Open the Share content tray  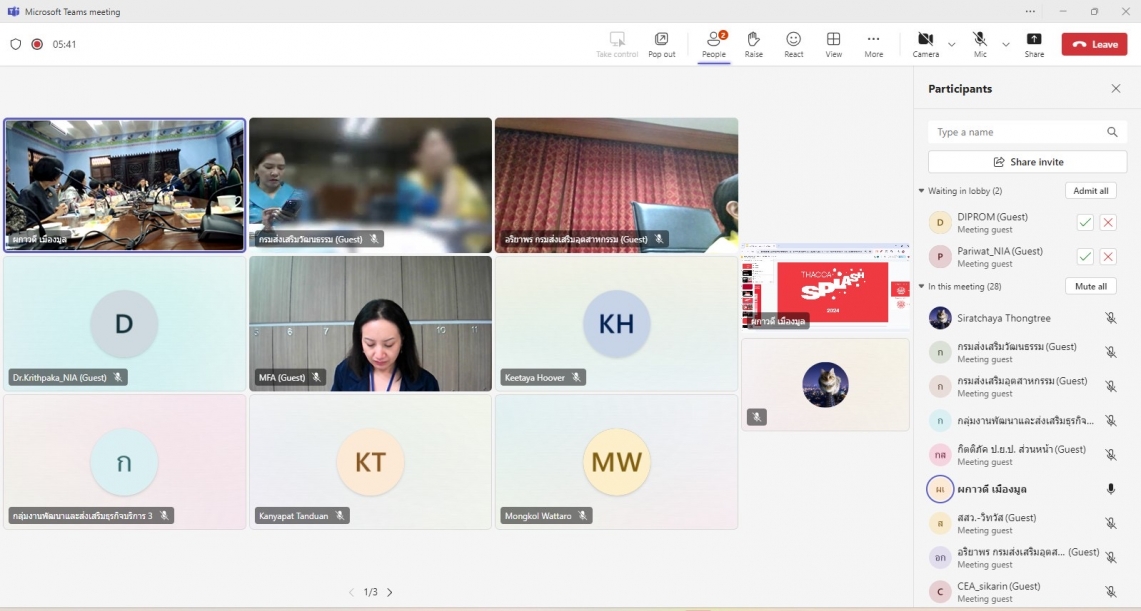tap(1033, 44)
